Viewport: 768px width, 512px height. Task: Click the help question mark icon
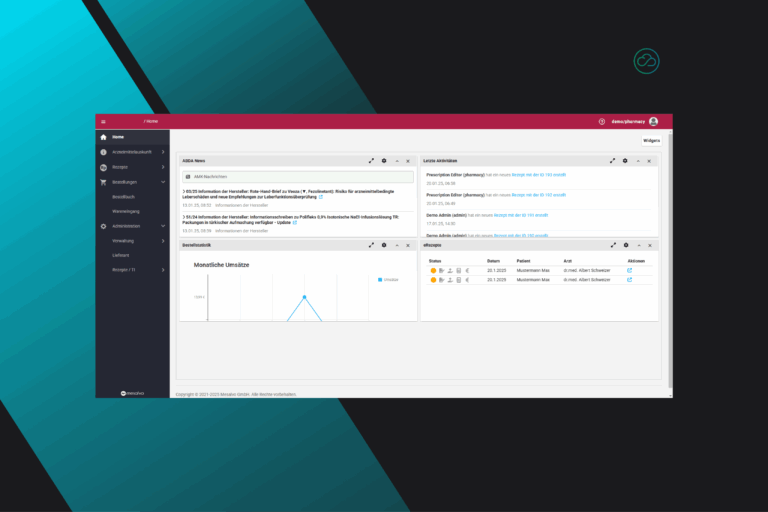(602, 121)
